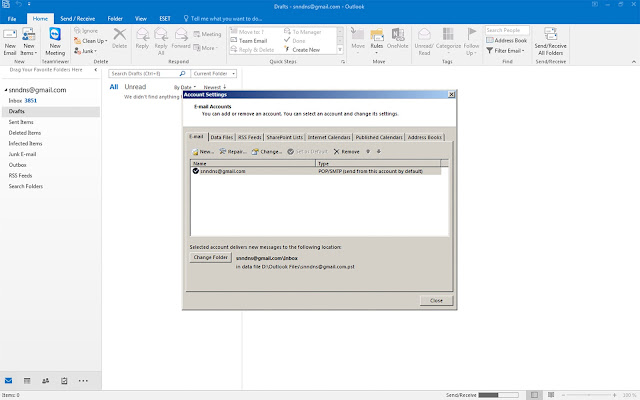Open the Categorize color menu
This screenshot has height=400, width=640.
pyautogui.click(x=448, y=41)
